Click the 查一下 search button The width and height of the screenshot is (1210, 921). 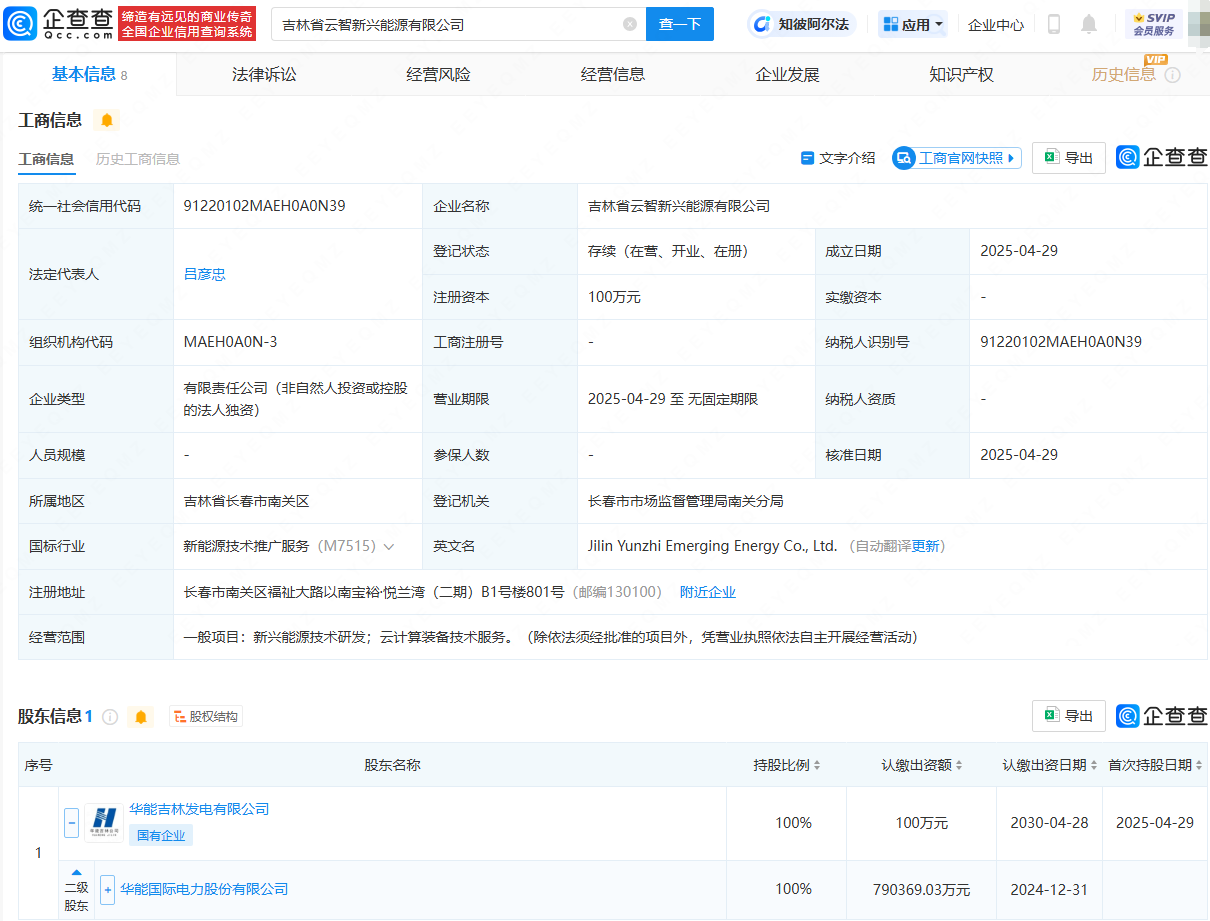pyautogui.click(x=680, y=24)
